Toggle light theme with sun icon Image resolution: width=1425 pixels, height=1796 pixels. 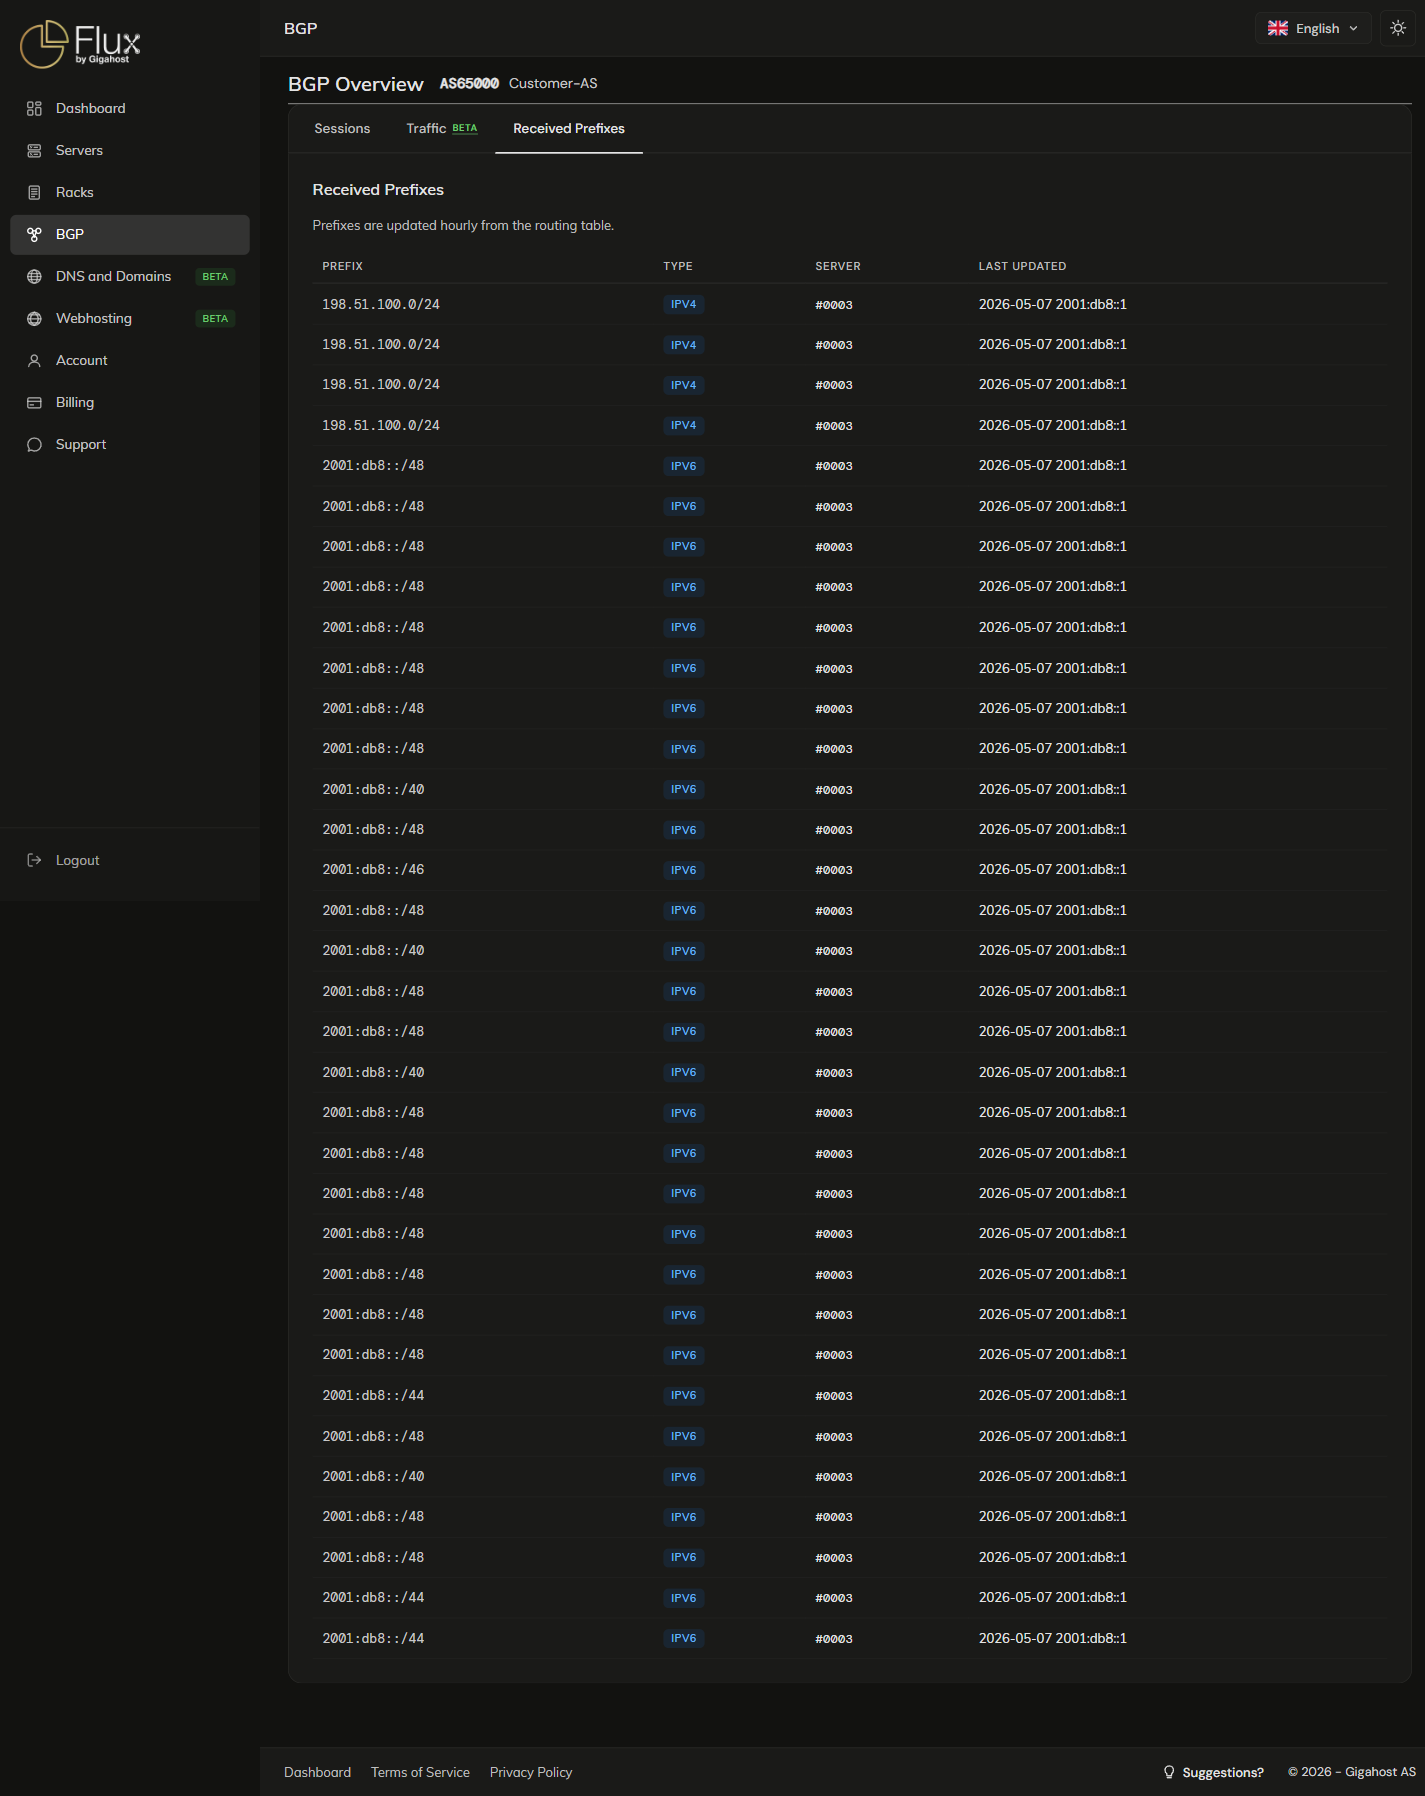point(1398,28)
